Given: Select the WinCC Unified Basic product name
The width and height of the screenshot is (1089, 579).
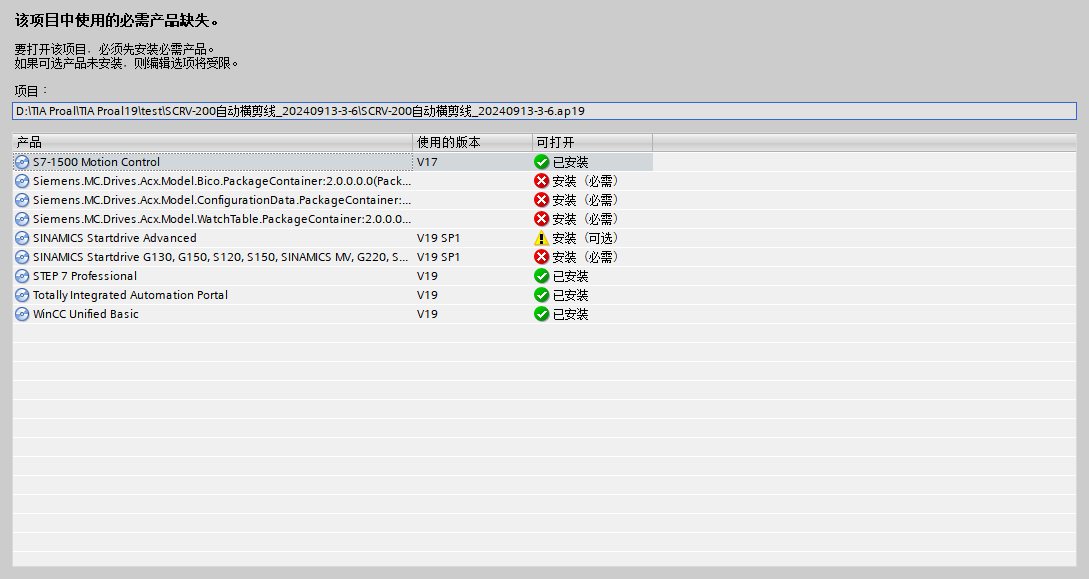Looking at the screenshot, I should click(x=85, y=314).
